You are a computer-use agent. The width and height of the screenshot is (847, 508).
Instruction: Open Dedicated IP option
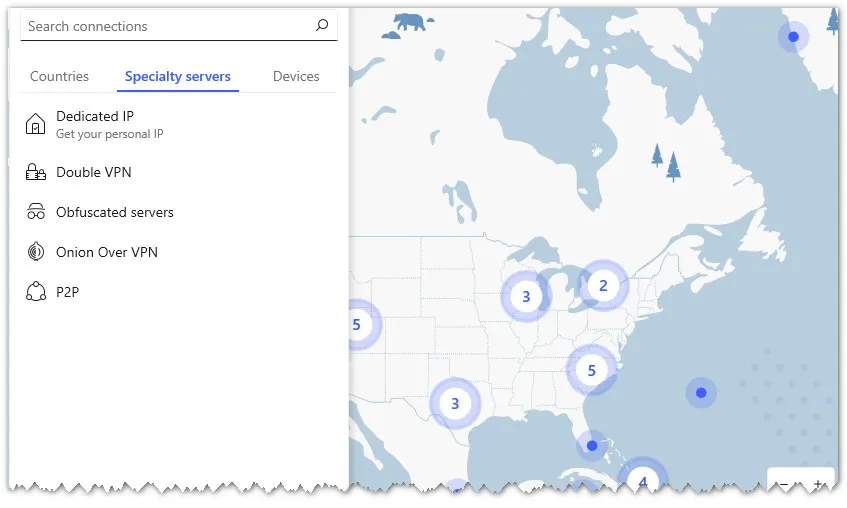95,116
